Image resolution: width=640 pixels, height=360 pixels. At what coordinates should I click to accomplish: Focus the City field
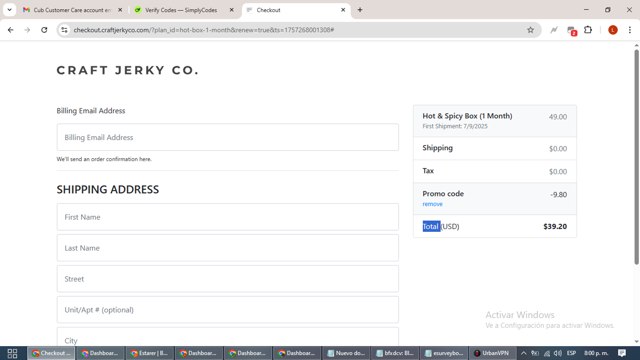pyautogui.click(x=228, y=338)
